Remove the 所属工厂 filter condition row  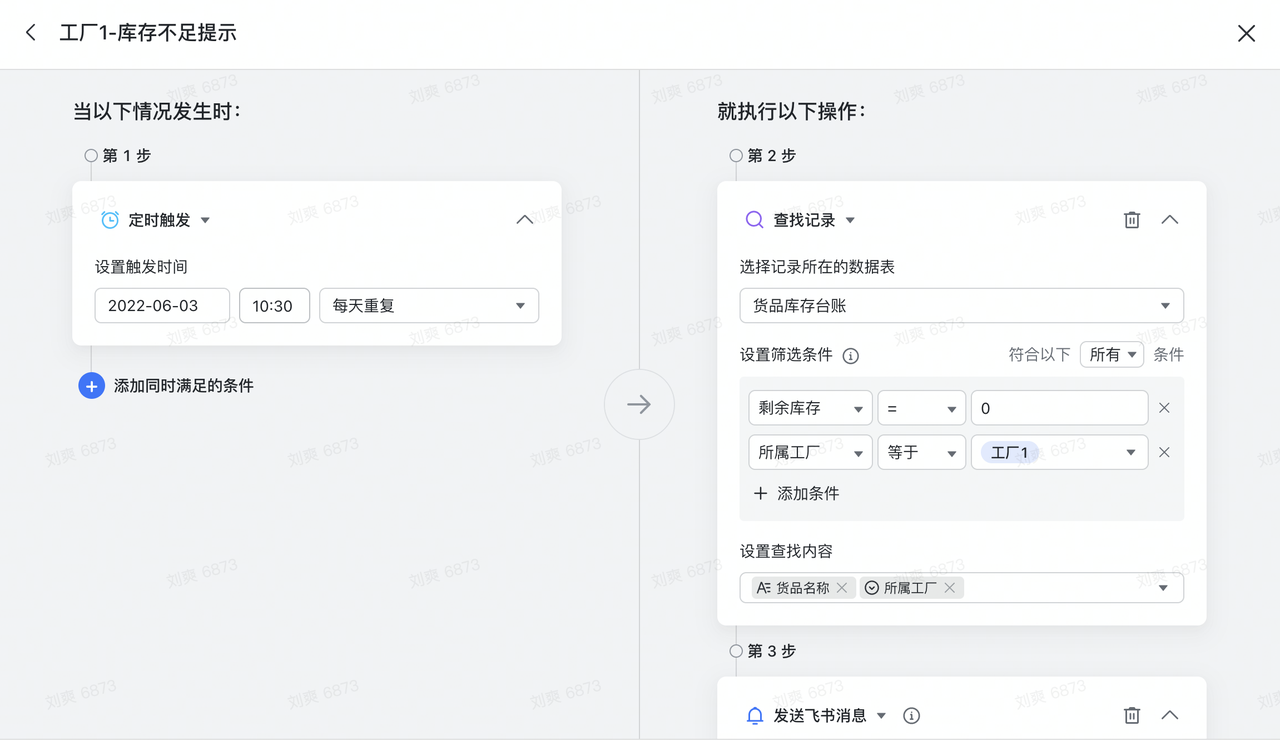(1164, 452)
